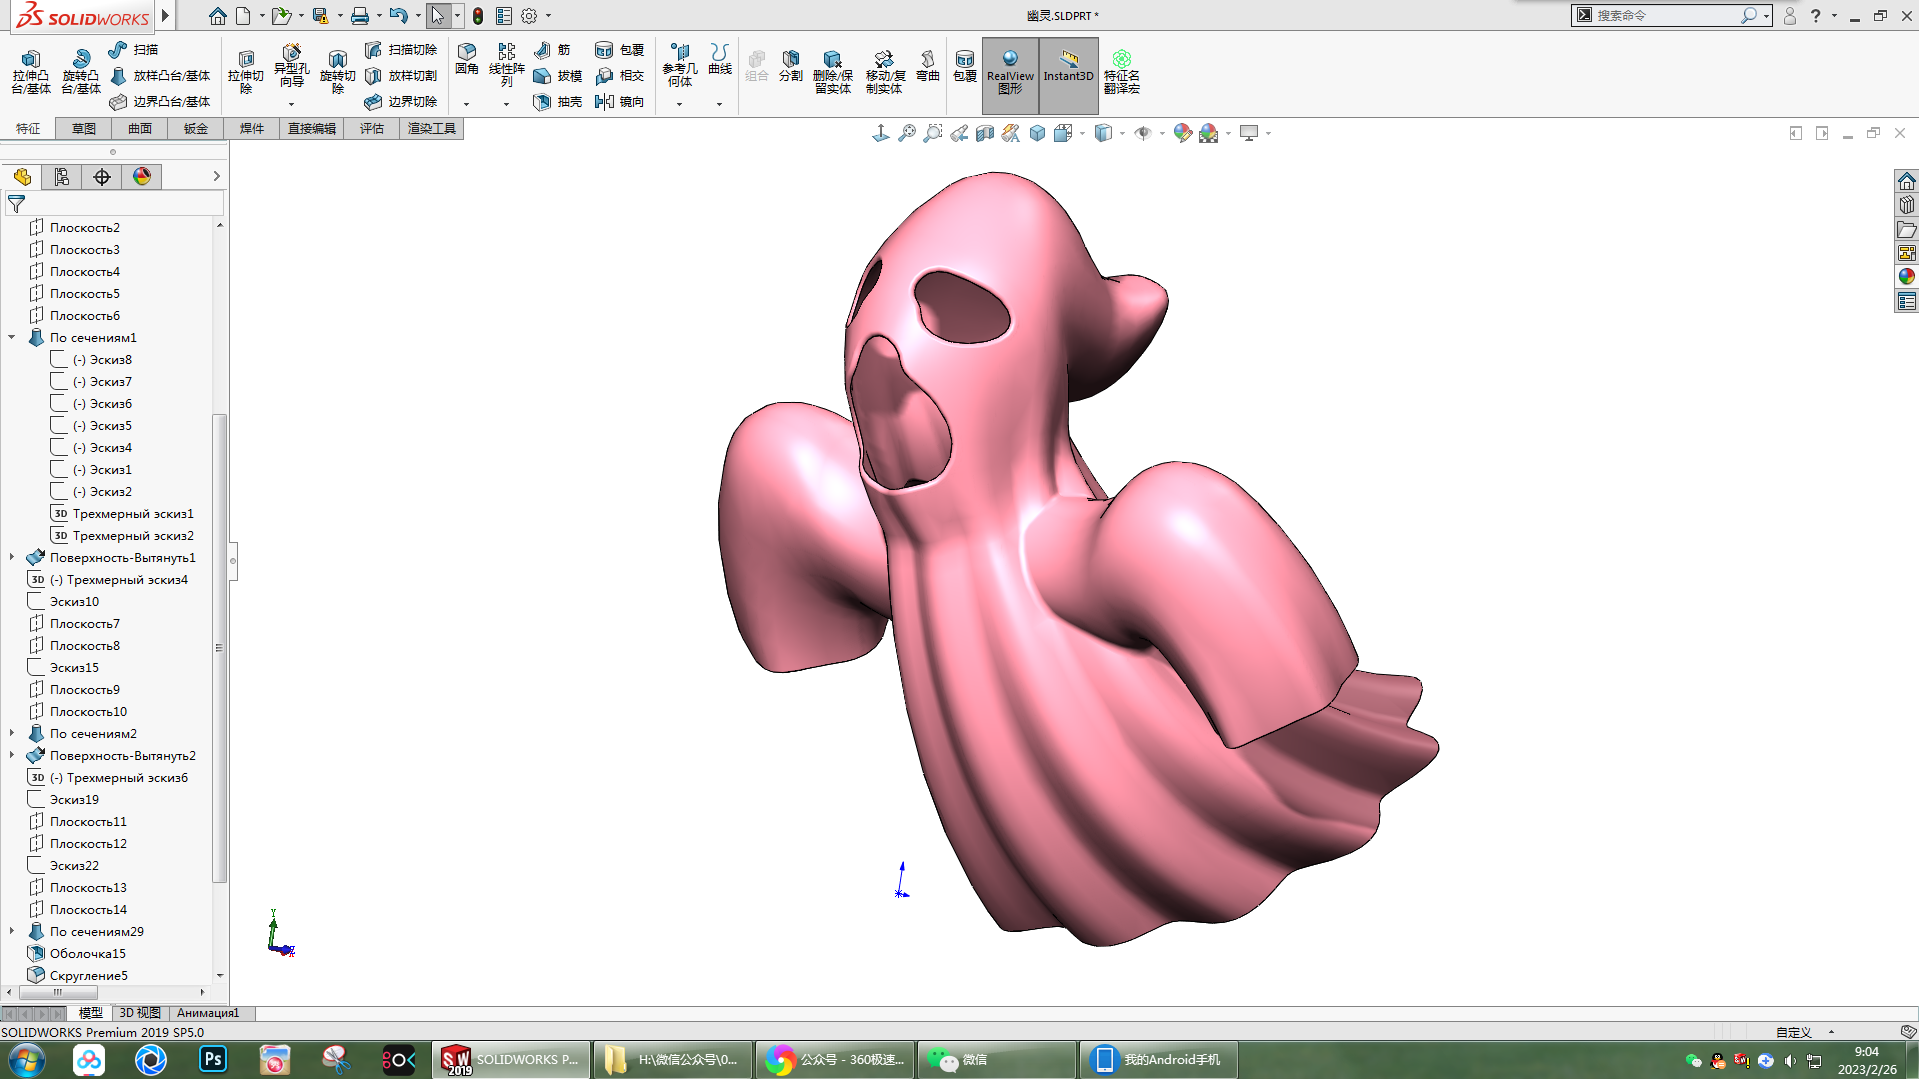Click the Shell 抽壳 tool

[557, 101]
